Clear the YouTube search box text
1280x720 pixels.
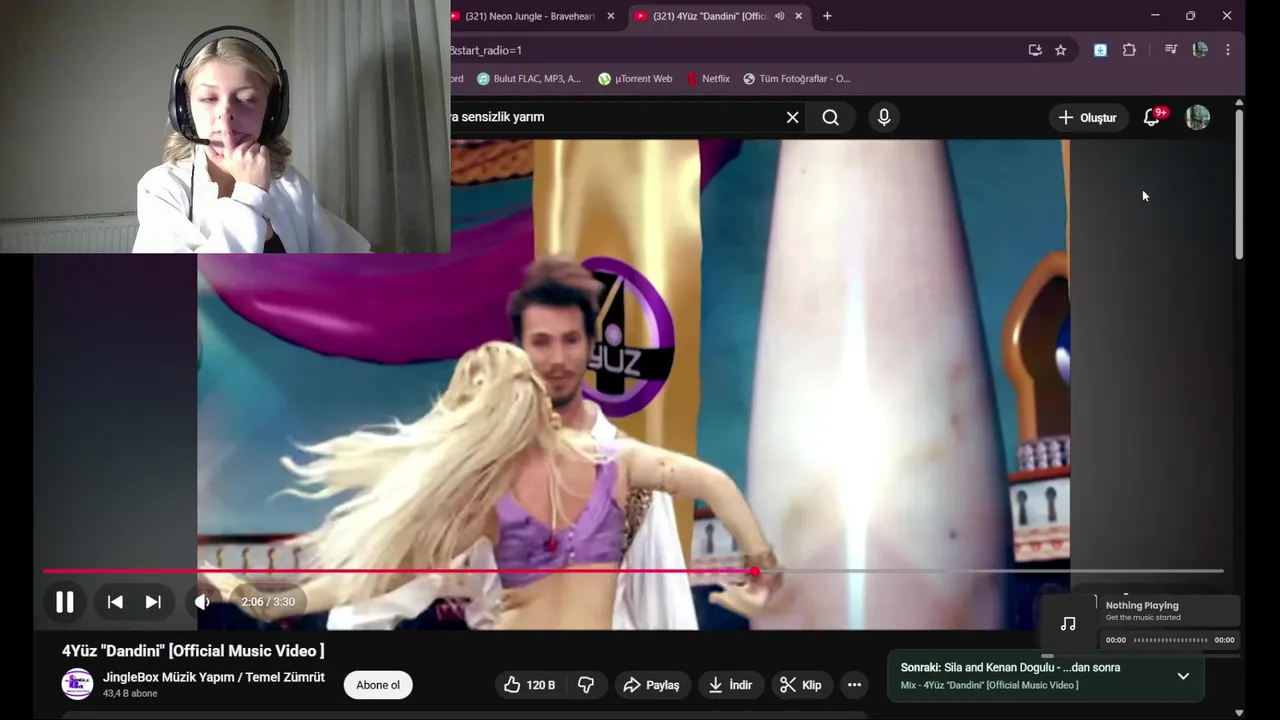(x=792, y=117)
